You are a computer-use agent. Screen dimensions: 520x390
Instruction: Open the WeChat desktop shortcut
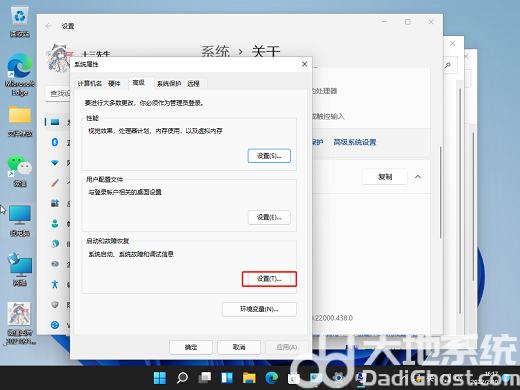coord(20,170)
